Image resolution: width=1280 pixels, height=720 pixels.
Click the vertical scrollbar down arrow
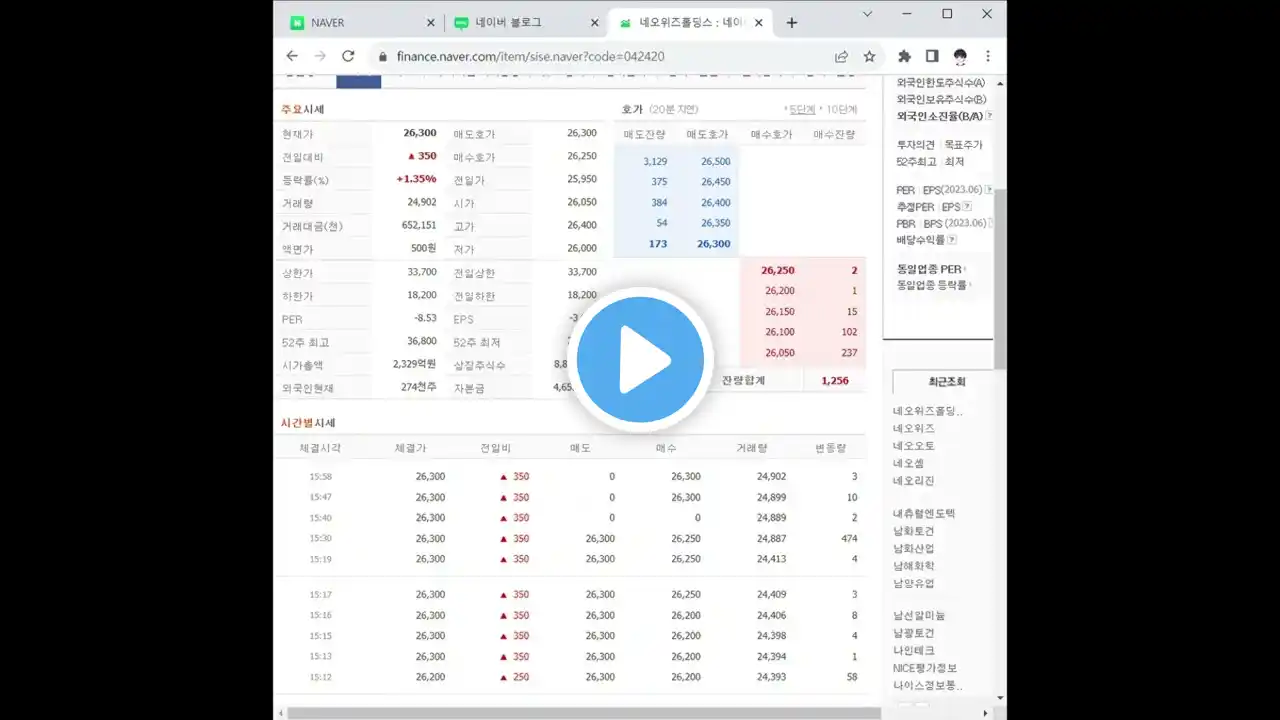(1000, 699)
